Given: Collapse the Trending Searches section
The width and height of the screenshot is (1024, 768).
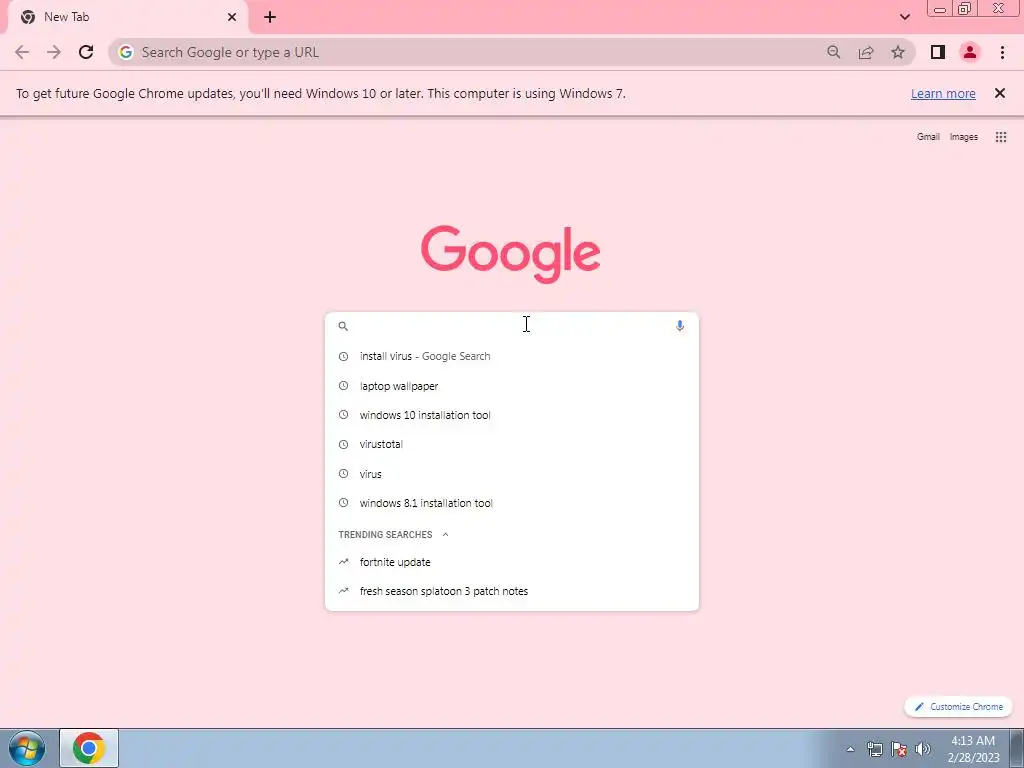Looking at the screenshot, I should tap(445, 534).
